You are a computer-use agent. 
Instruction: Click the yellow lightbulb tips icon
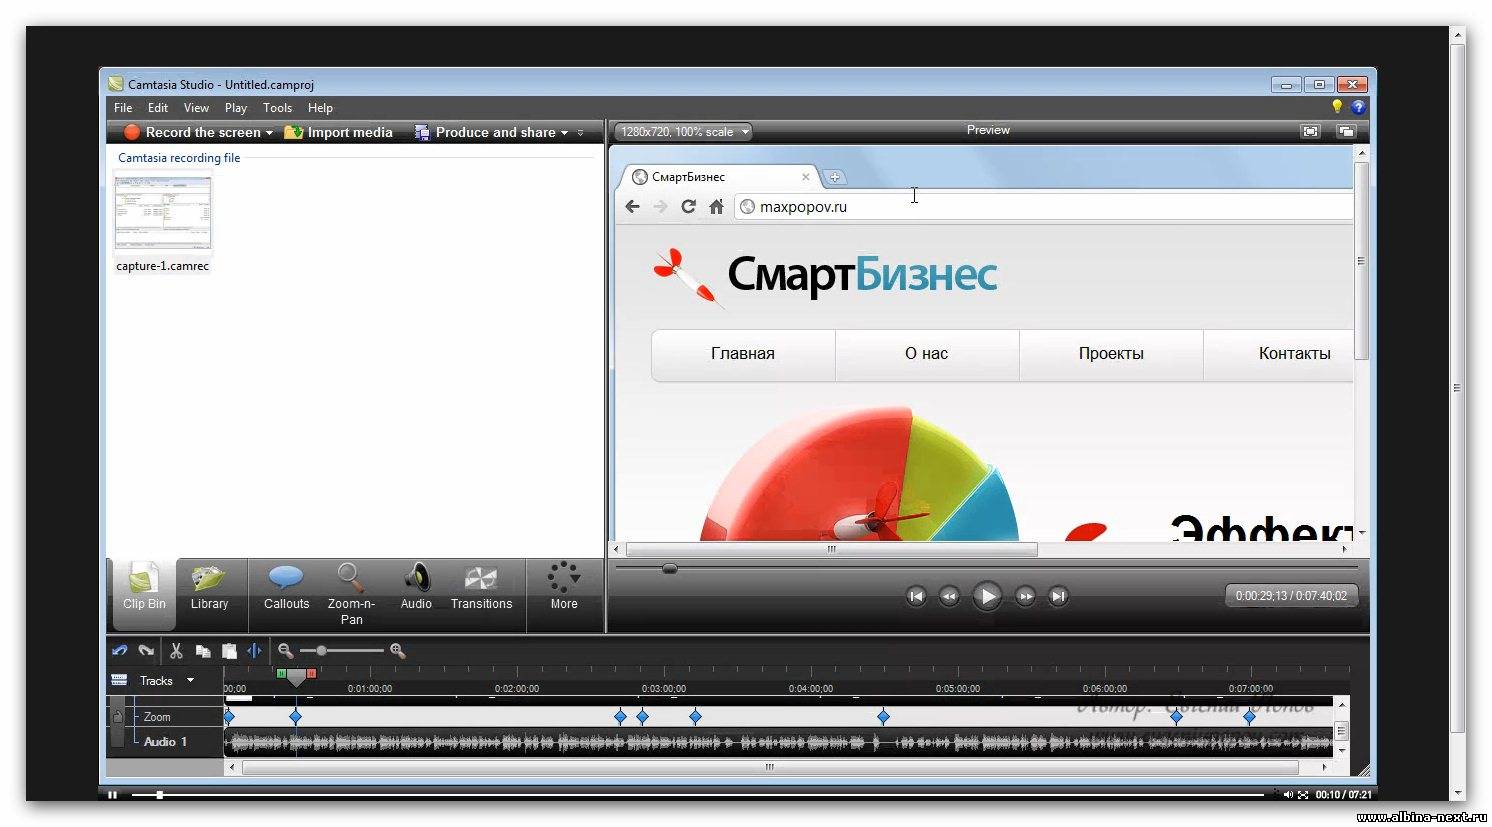pyautogui.click(x=1337, y=107)
